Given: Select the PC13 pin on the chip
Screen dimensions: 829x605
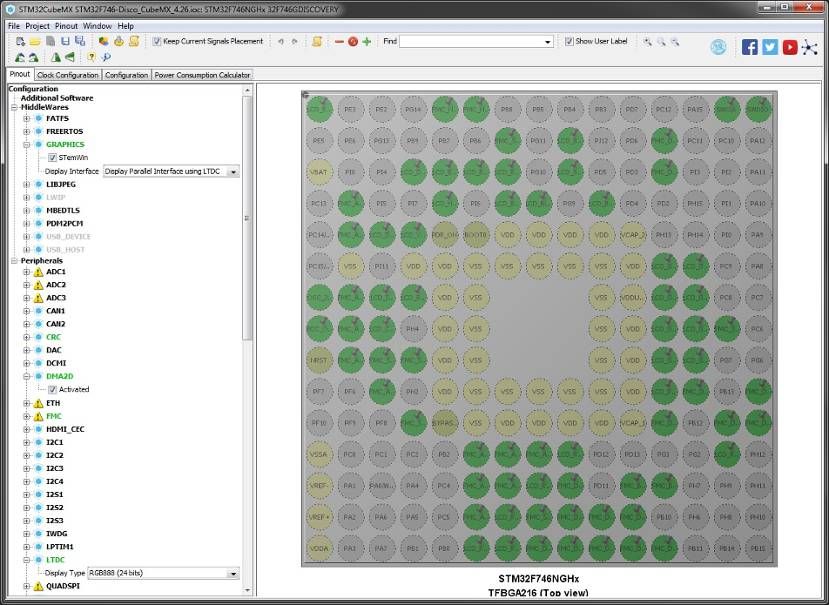Looking at the screenshot, I should (x=319, y=204).
